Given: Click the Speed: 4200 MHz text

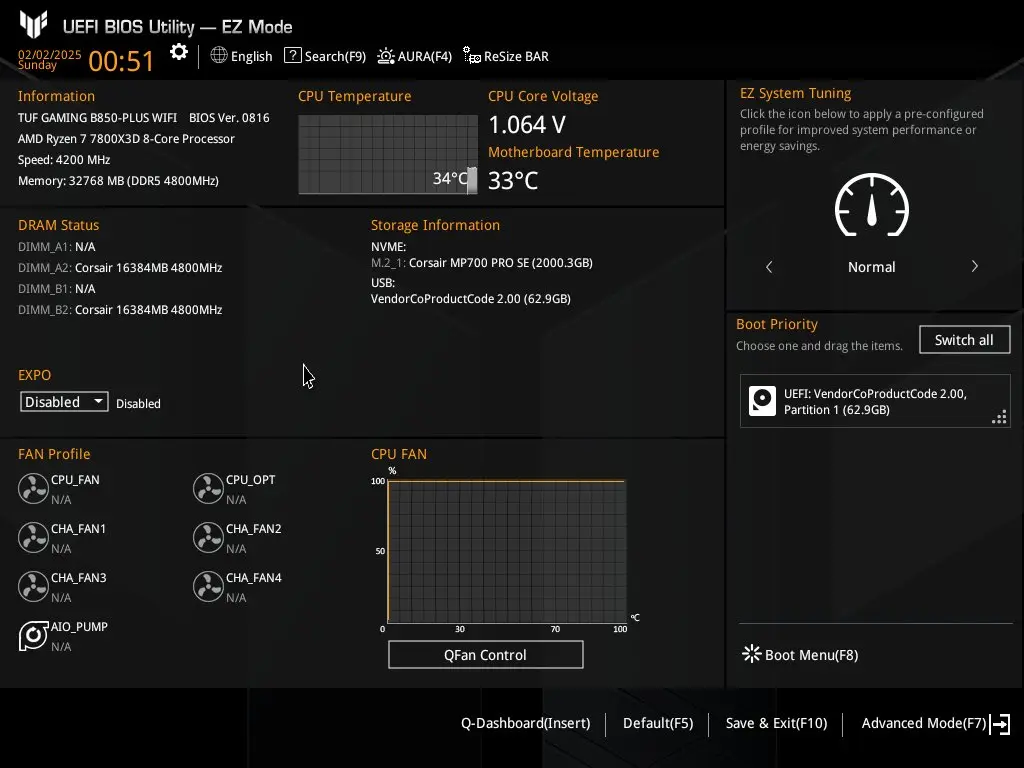Looking at the screenshot, I should click(x=64, y=159).
